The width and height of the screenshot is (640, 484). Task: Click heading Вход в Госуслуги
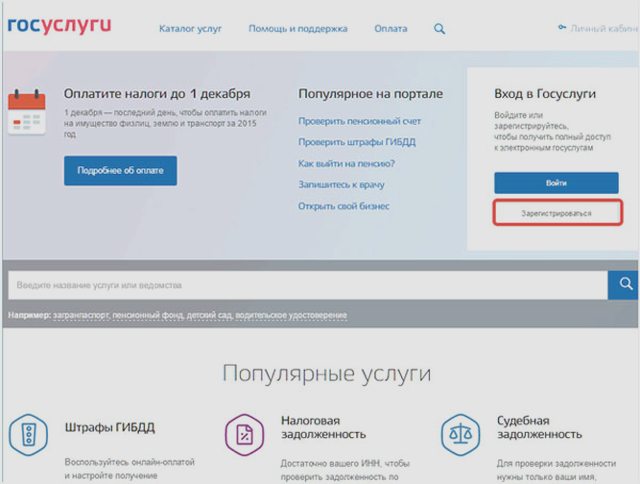click(545, 94)
